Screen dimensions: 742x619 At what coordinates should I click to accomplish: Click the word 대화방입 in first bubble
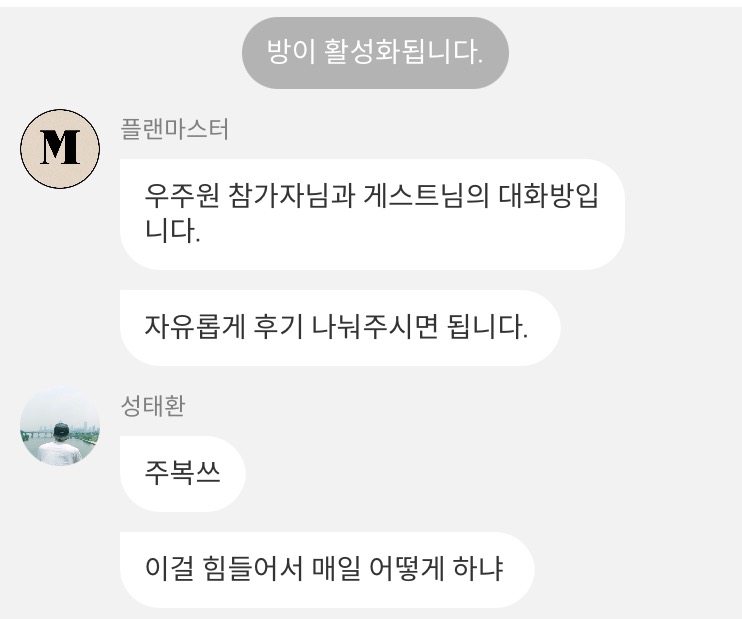pyautogui.click(x=548, y=195)
